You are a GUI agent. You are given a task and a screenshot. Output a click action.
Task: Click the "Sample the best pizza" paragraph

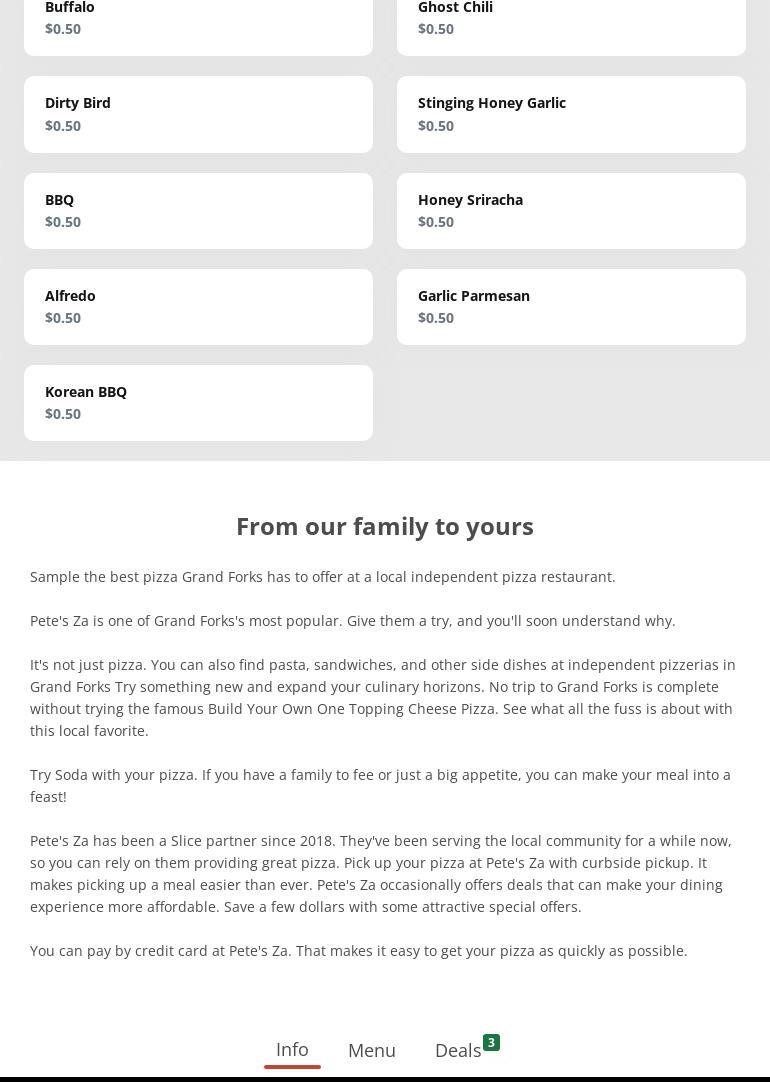[x=323, y=577]
